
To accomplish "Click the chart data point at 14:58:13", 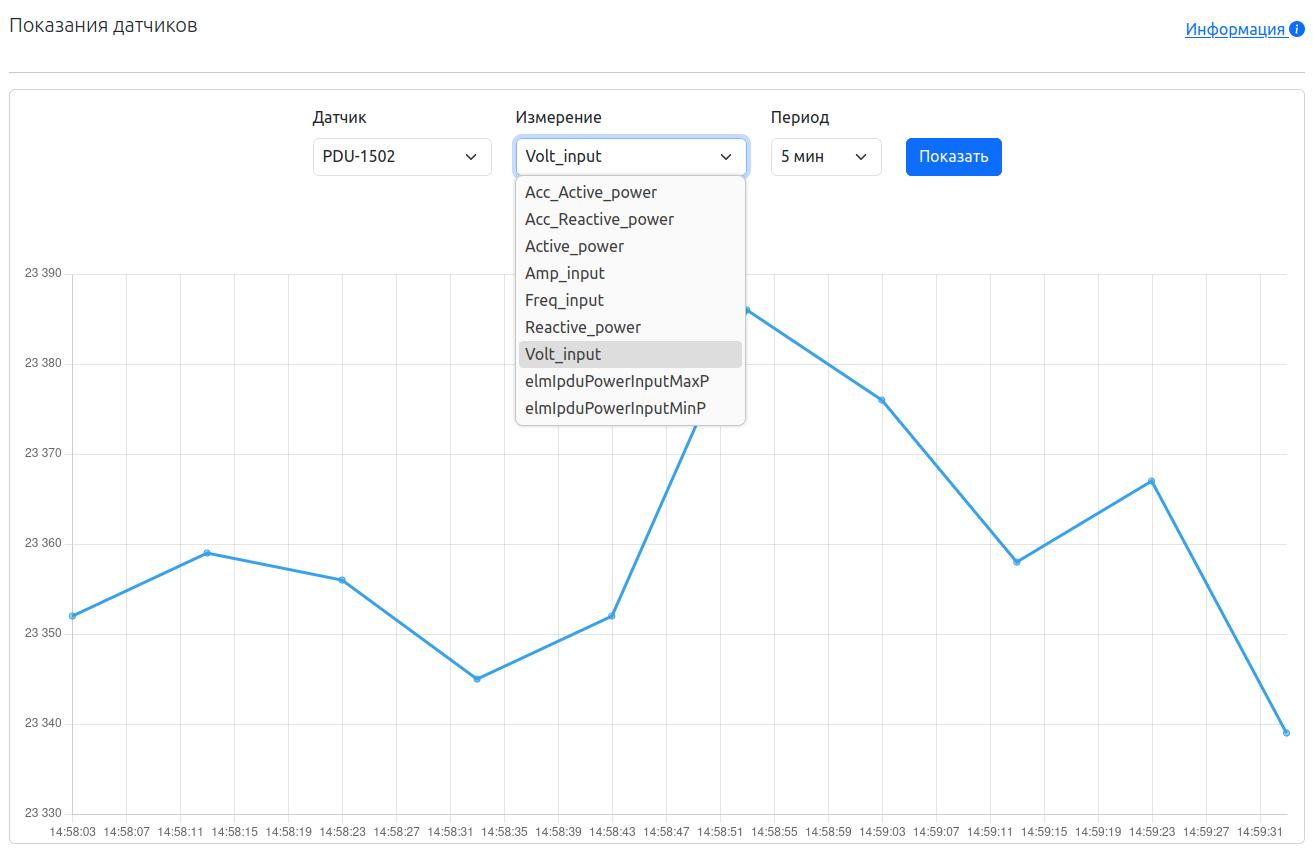I will click(x=207, y=553).
